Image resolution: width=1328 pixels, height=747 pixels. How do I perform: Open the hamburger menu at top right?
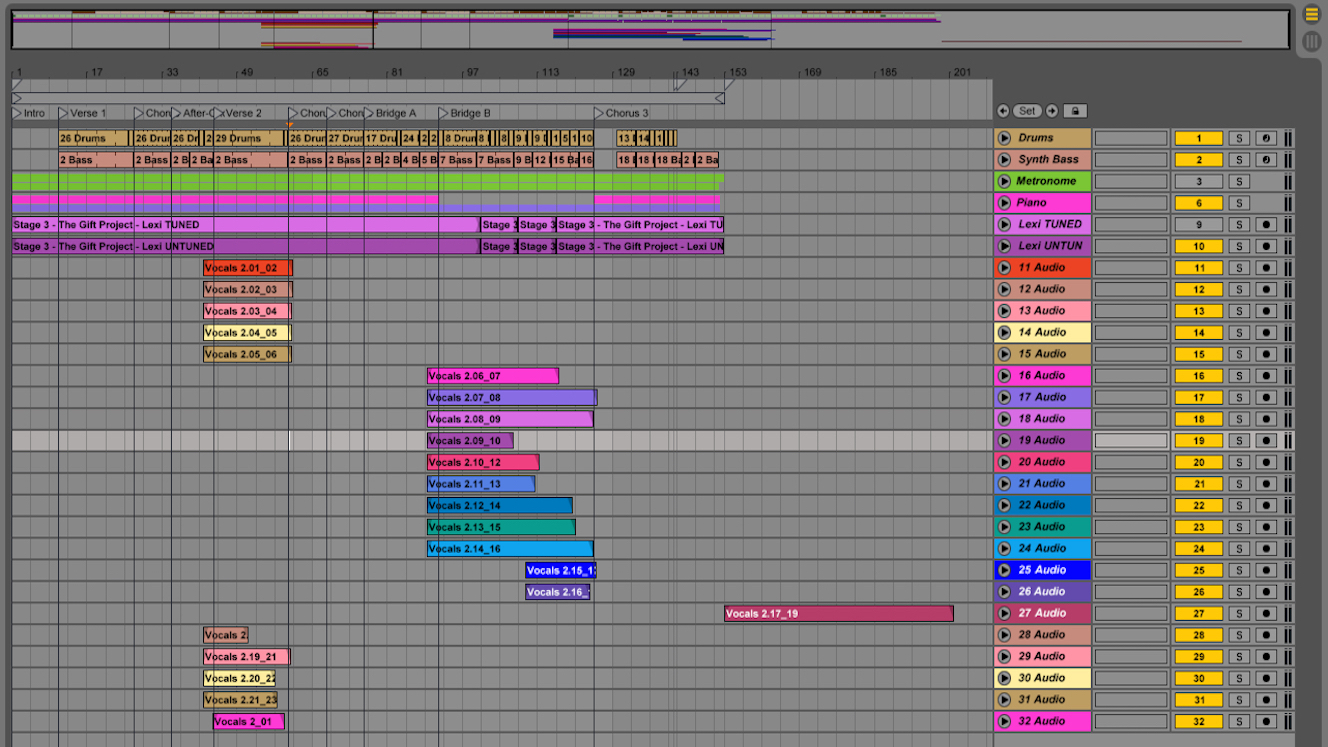click(x=1311, y=14)
